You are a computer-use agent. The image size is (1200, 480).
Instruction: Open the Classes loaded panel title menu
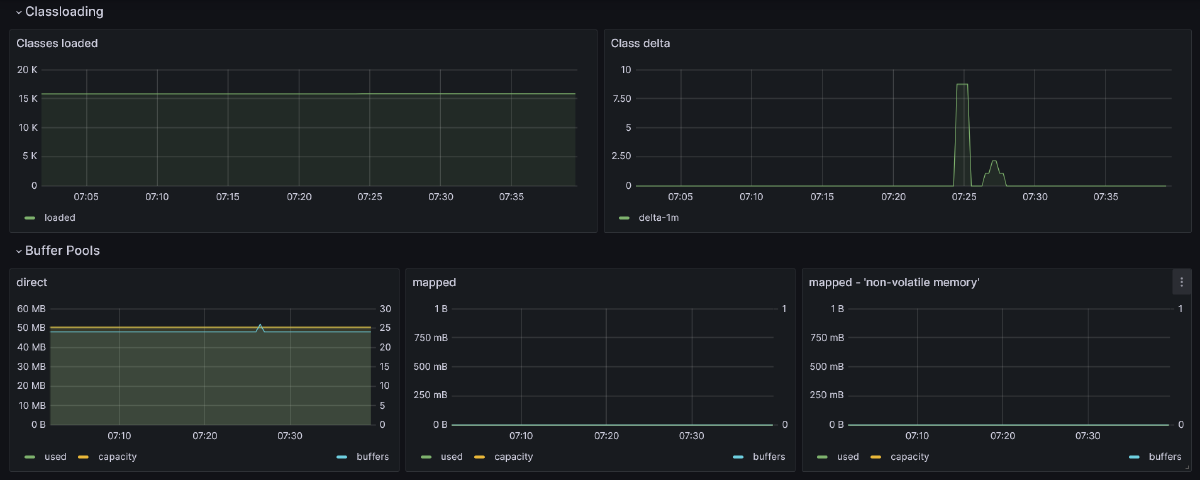(x=57, y=44)
